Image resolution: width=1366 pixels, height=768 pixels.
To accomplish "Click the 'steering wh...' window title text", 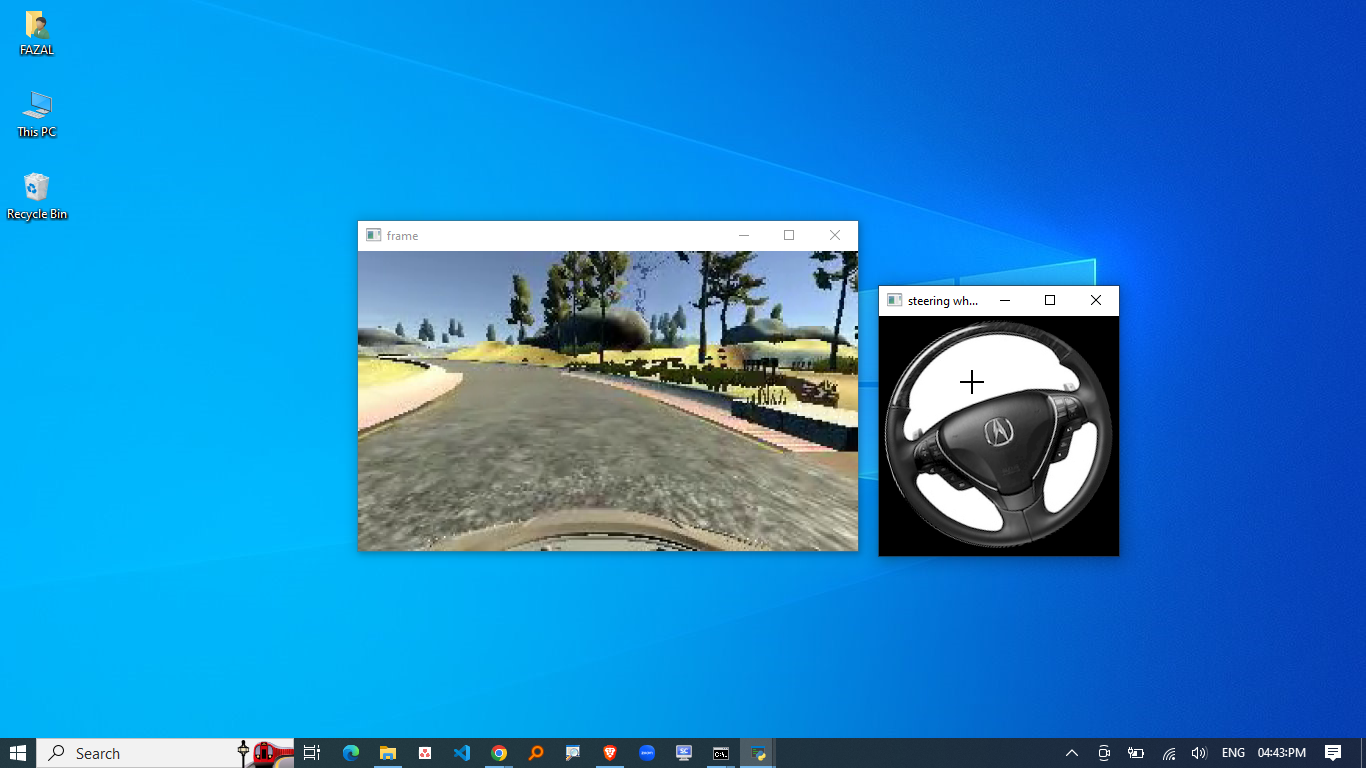I will pos(942,301).
